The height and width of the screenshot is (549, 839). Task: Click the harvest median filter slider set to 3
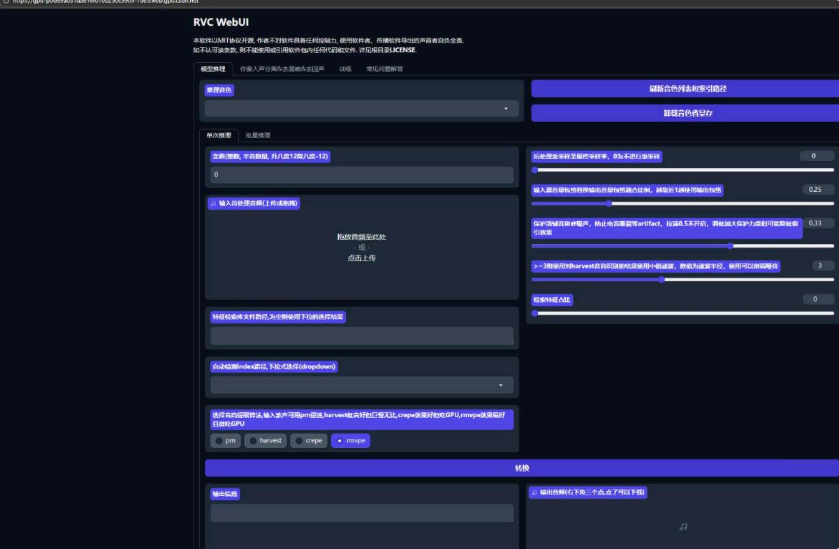(x=683, y=280)
